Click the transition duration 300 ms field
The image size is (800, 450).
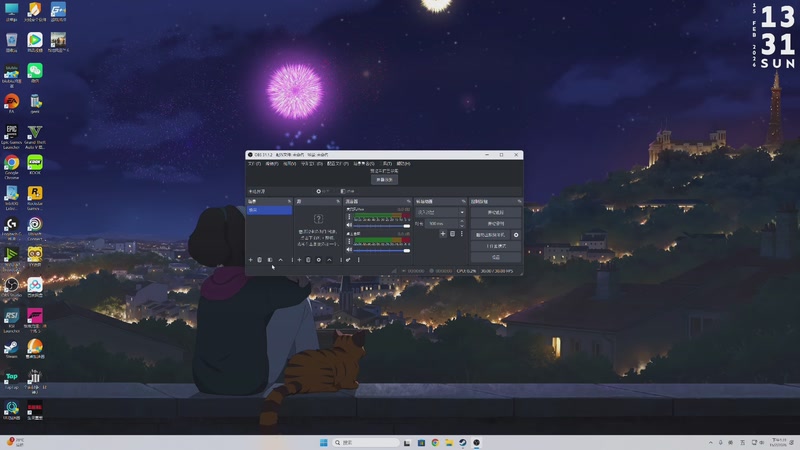pyautogui.click(x=442, y=223)
